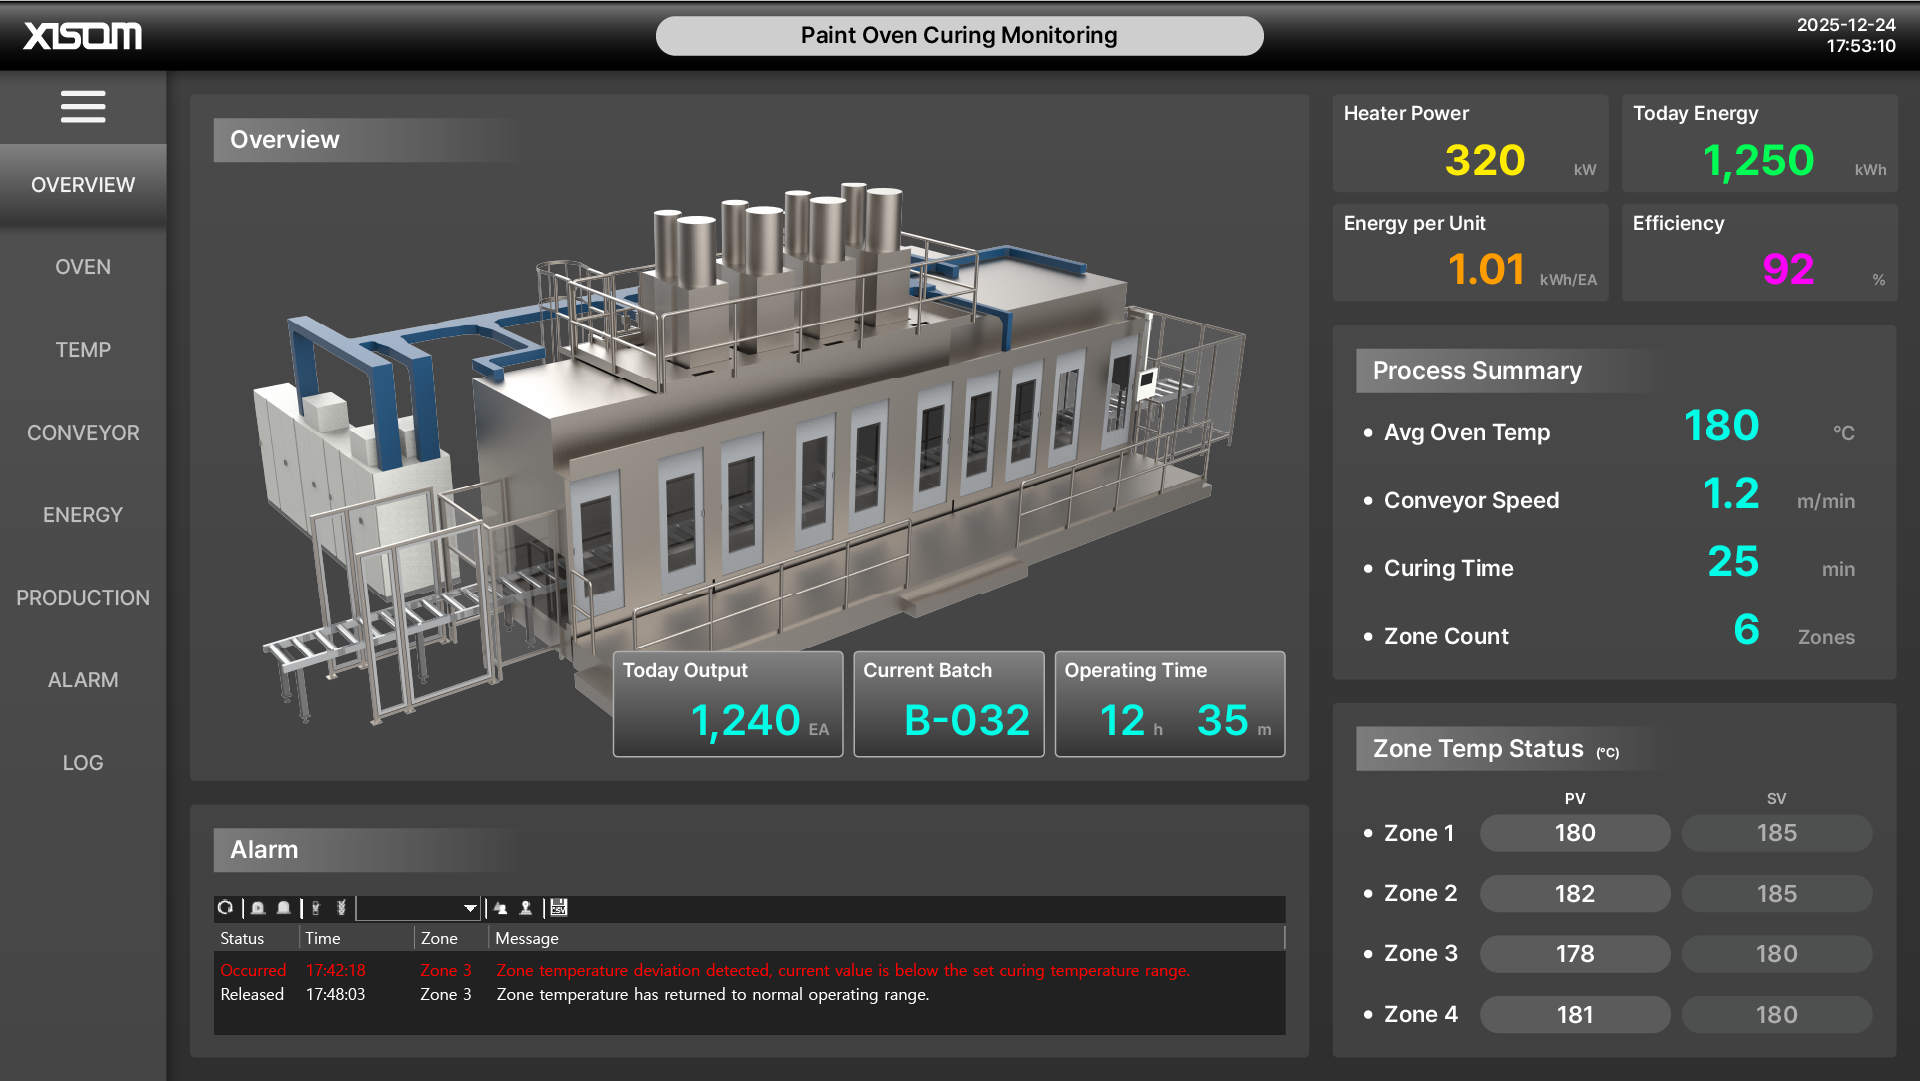1920x1081 pixels.
Task: Open the ENERGY section
Action: click(x=83, y=515)
